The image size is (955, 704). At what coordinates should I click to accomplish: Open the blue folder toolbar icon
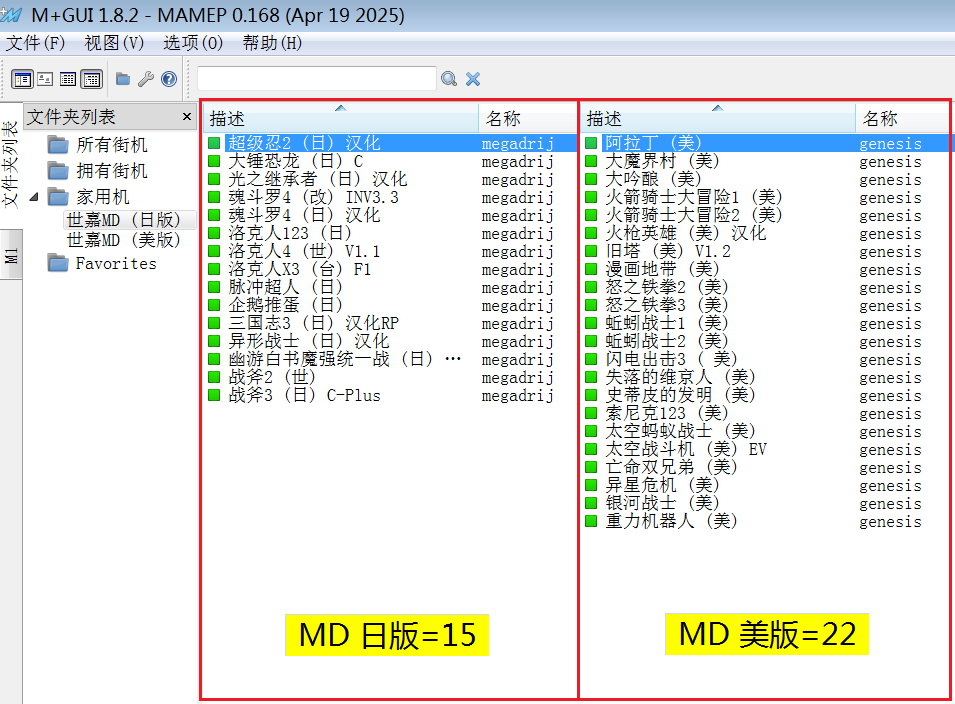(x=123, y=79)
